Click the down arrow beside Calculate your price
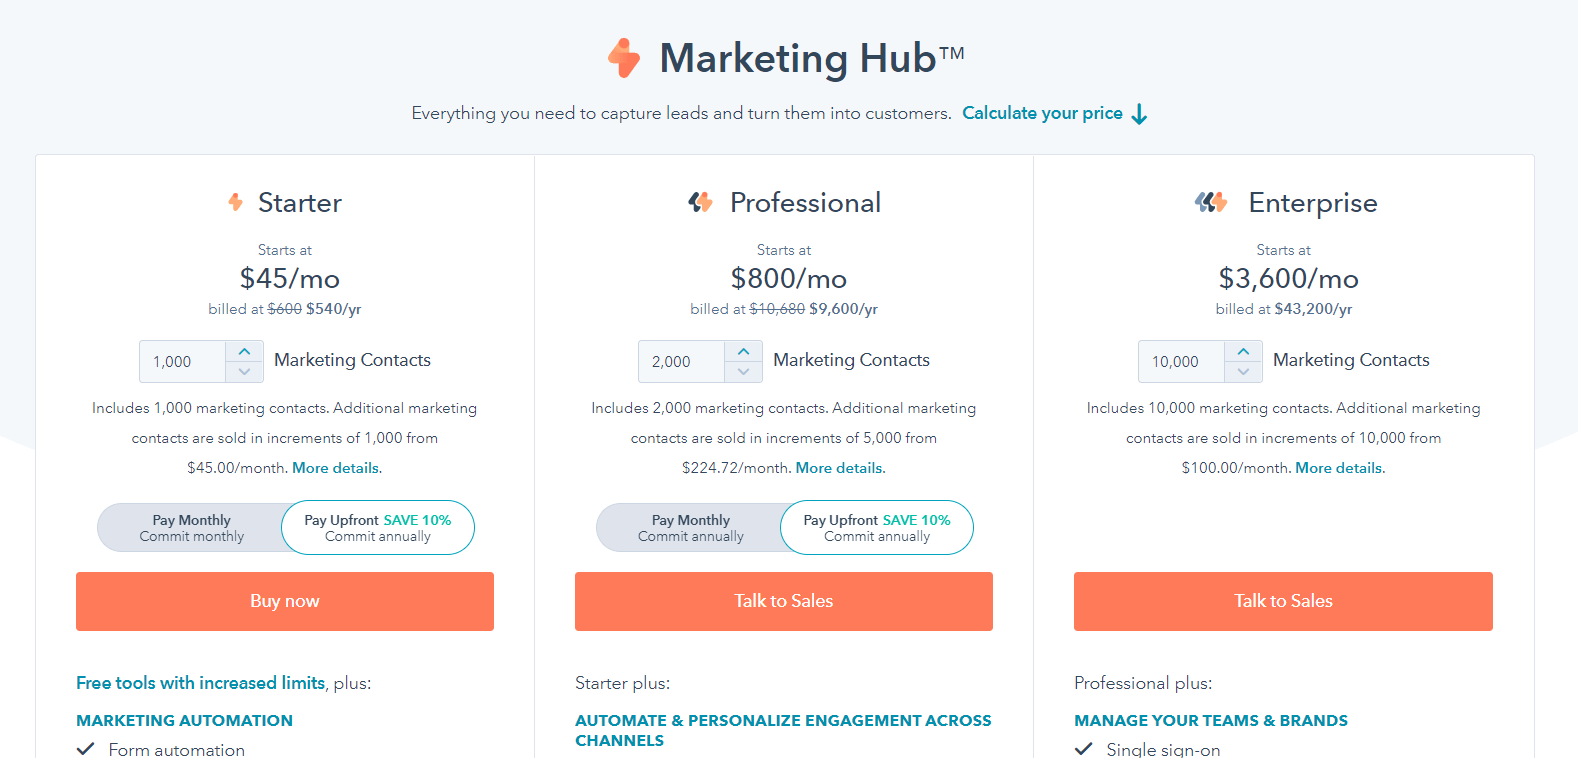The image size is (1578, 758). 1139,114
